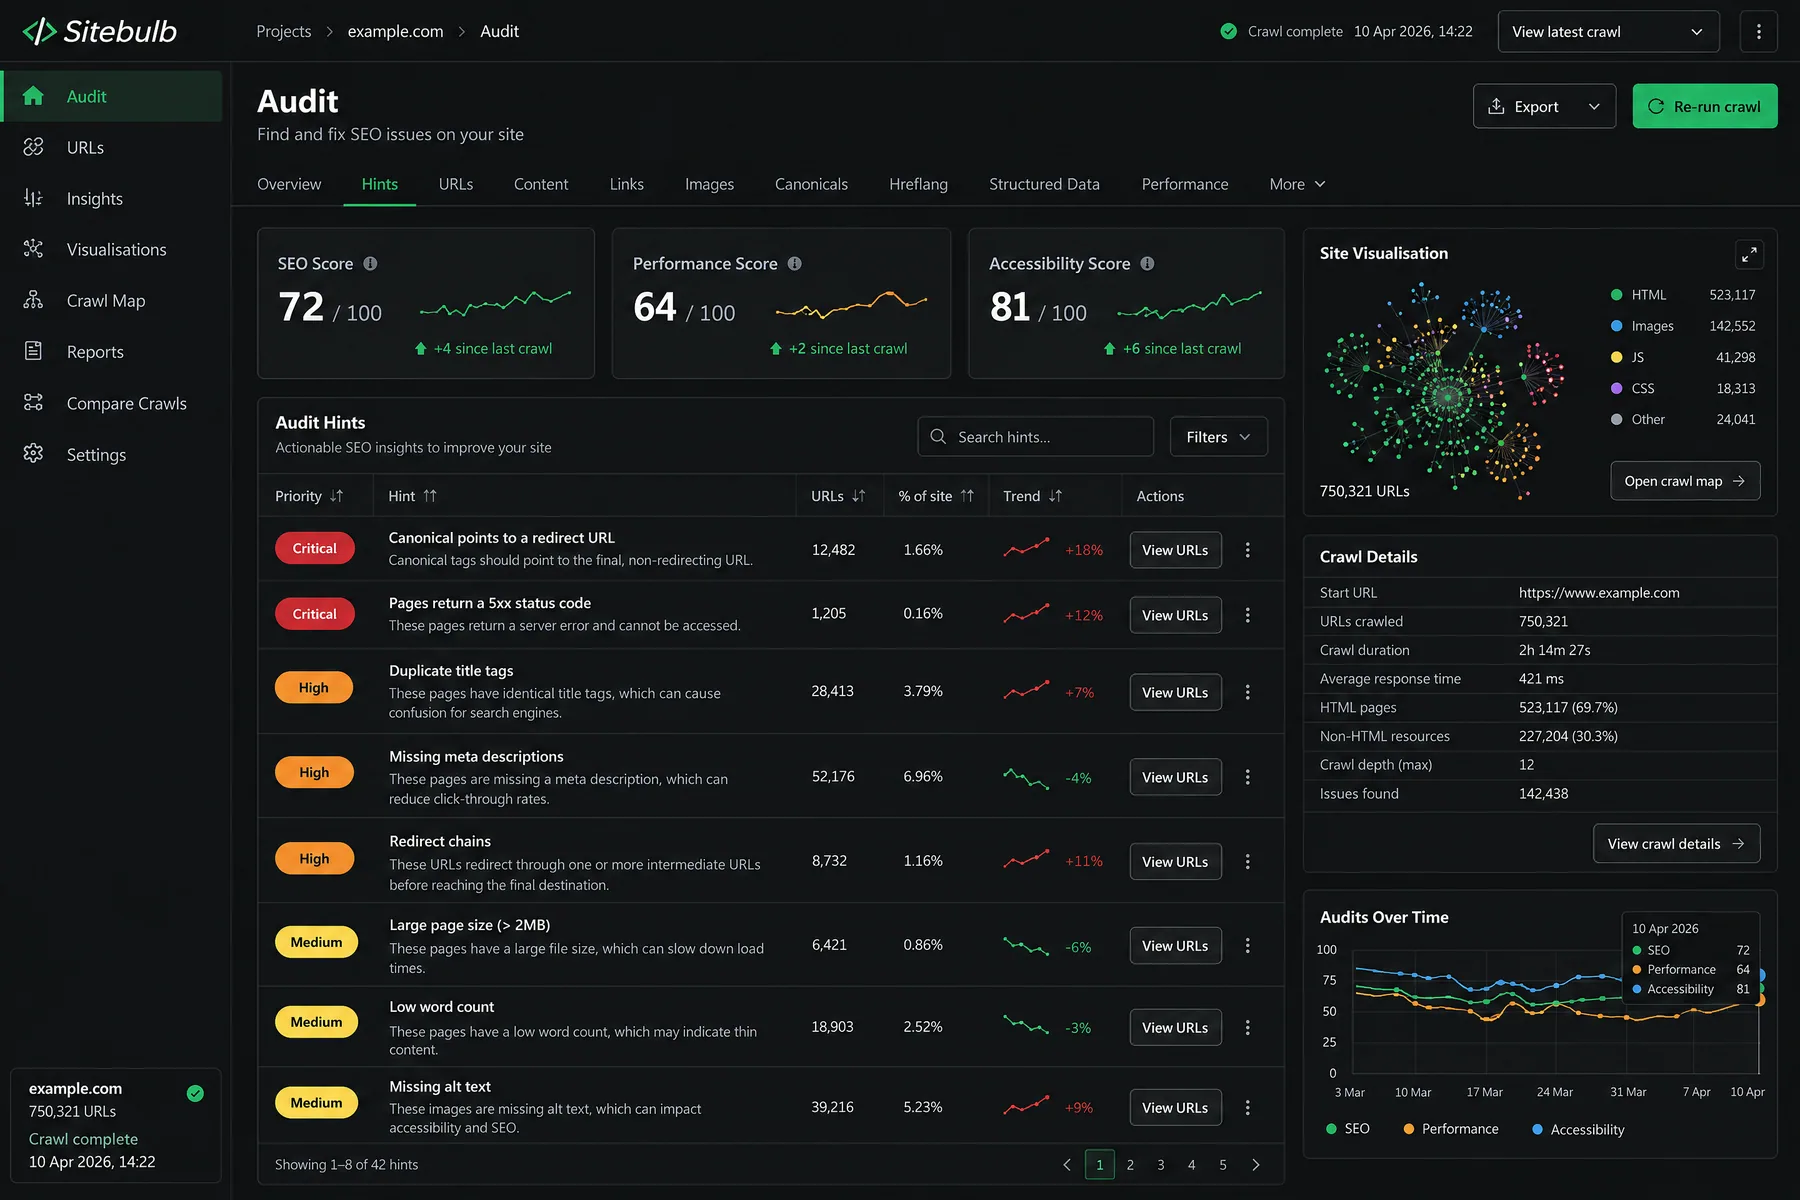Switch to the Overview tab
Screen dimensions: 1800x1200
coord(289,184)
